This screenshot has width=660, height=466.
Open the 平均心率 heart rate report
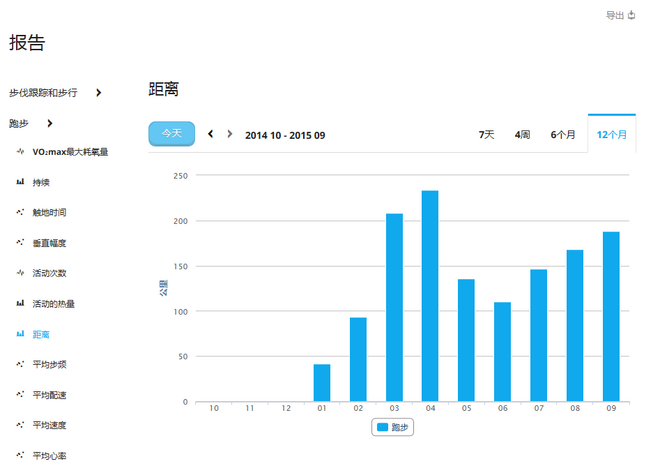[49, 456]
